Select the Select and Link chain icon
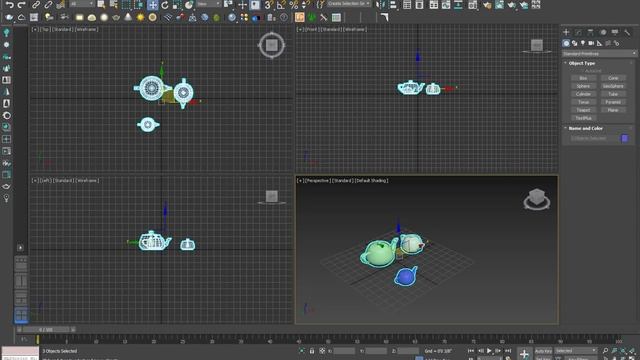Image resolution: width=640 pixels, height=360 pixels. (36, 4)
